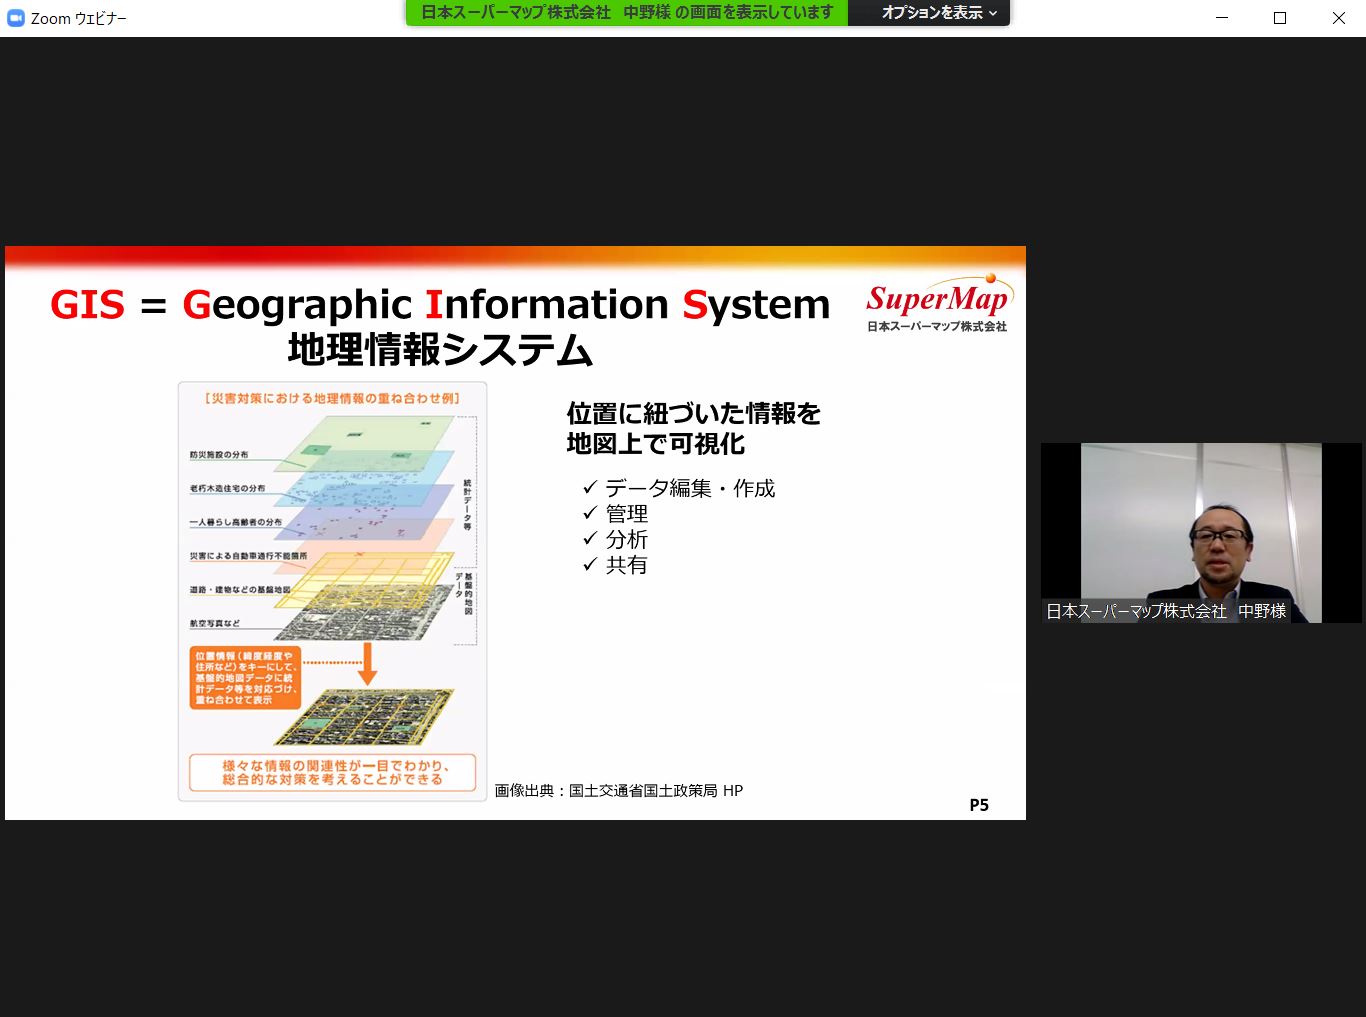Click the page number 'P5'
Screen dimensions: 1366x1017
tap(979, 805)
